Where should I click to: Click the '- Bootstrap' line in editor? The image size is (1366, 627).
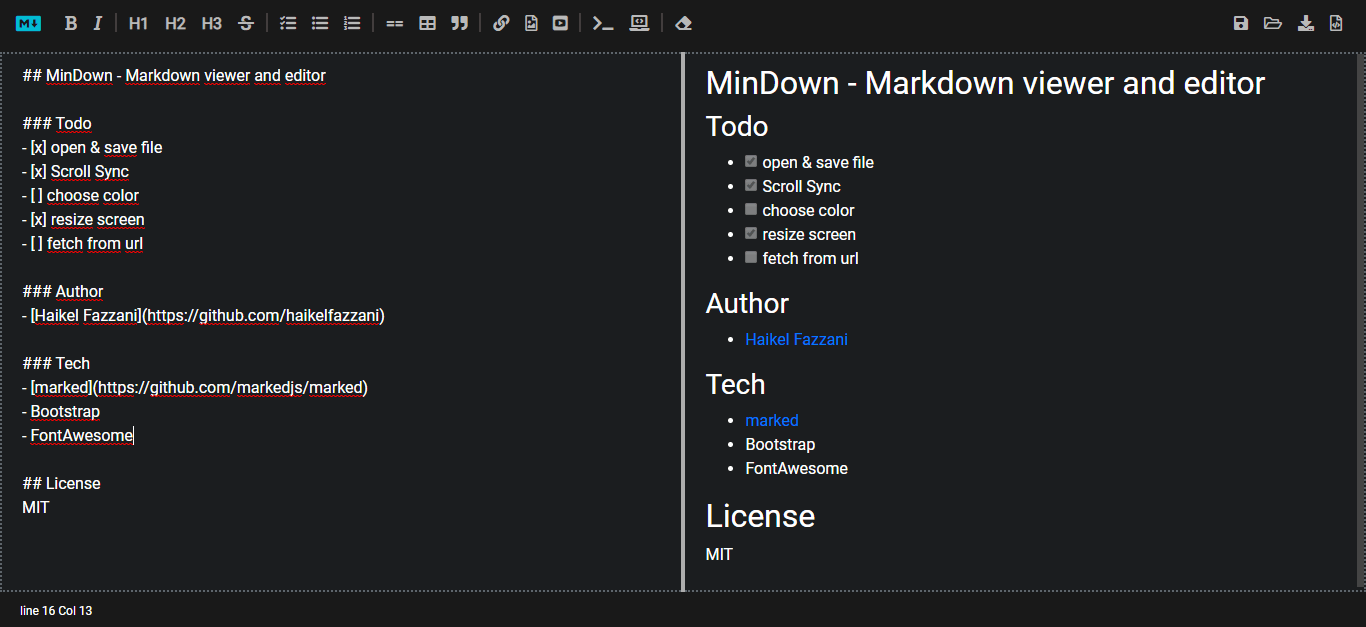61,411
